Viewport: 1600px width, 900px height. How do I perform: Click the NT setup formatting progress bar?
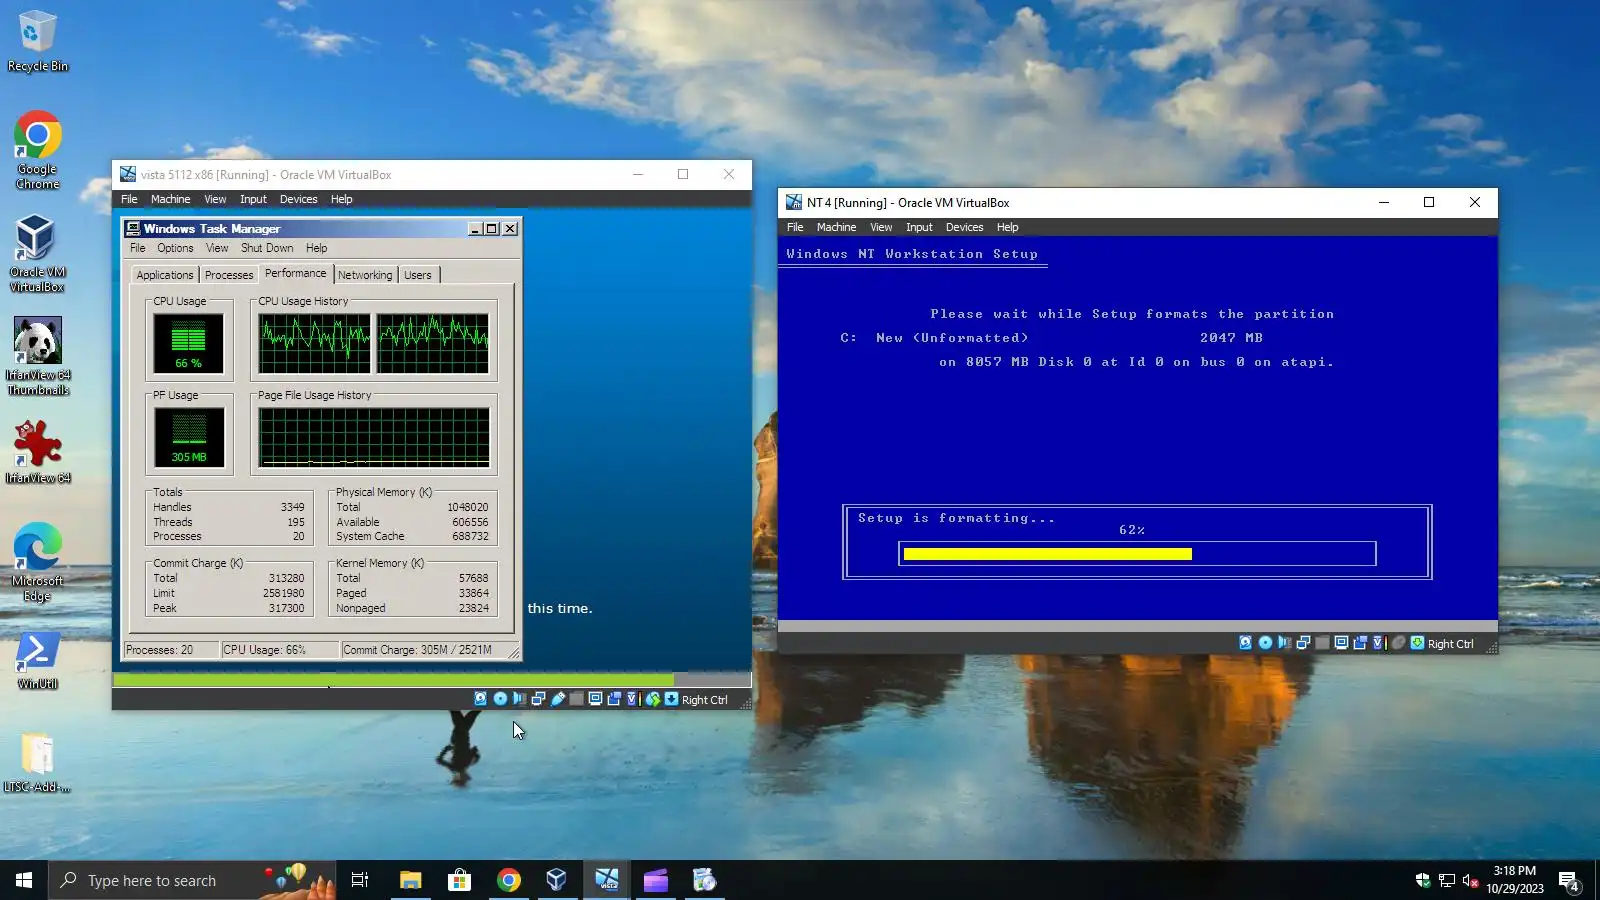(1137, 554)
